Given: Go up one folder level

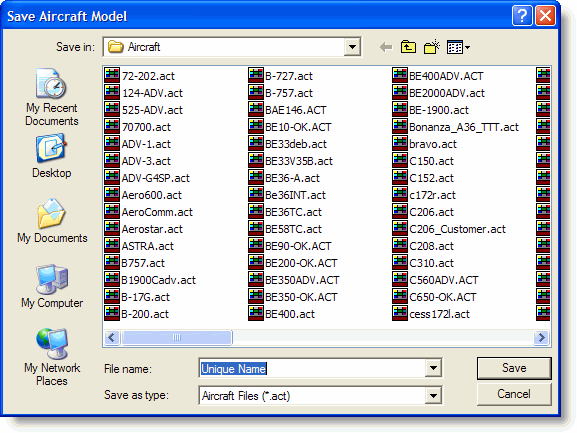Looking at the screenshot, I should (x=408, y=47).
